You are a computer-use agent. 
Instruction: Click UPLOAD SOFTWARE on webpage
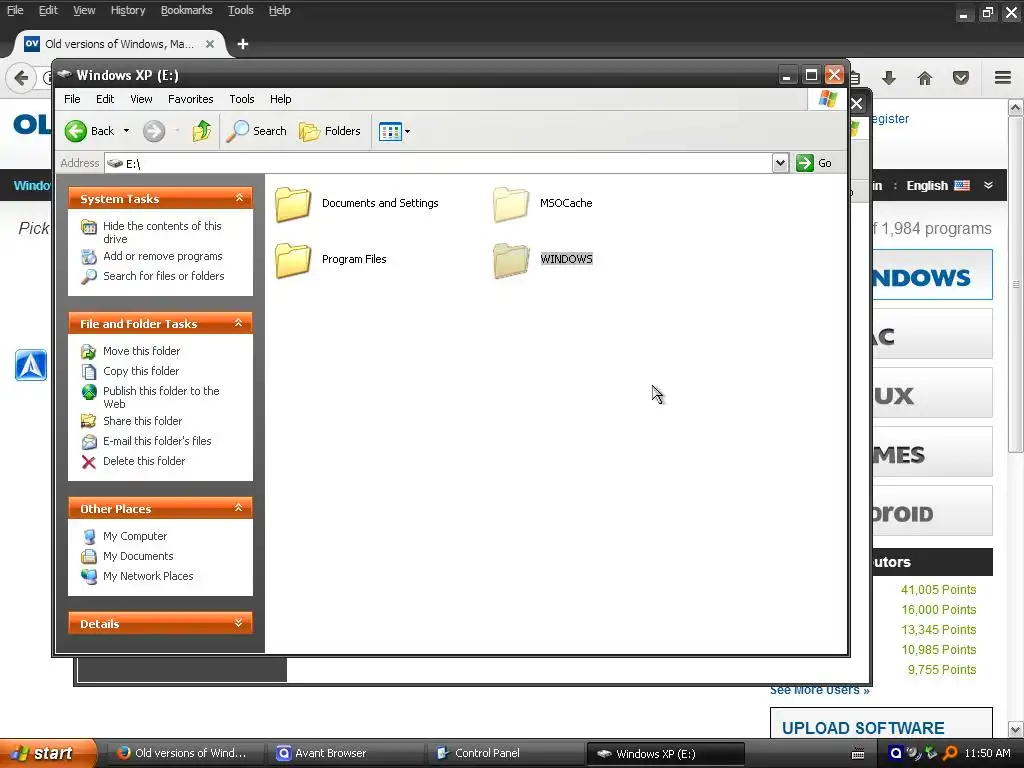coord(863,728)
